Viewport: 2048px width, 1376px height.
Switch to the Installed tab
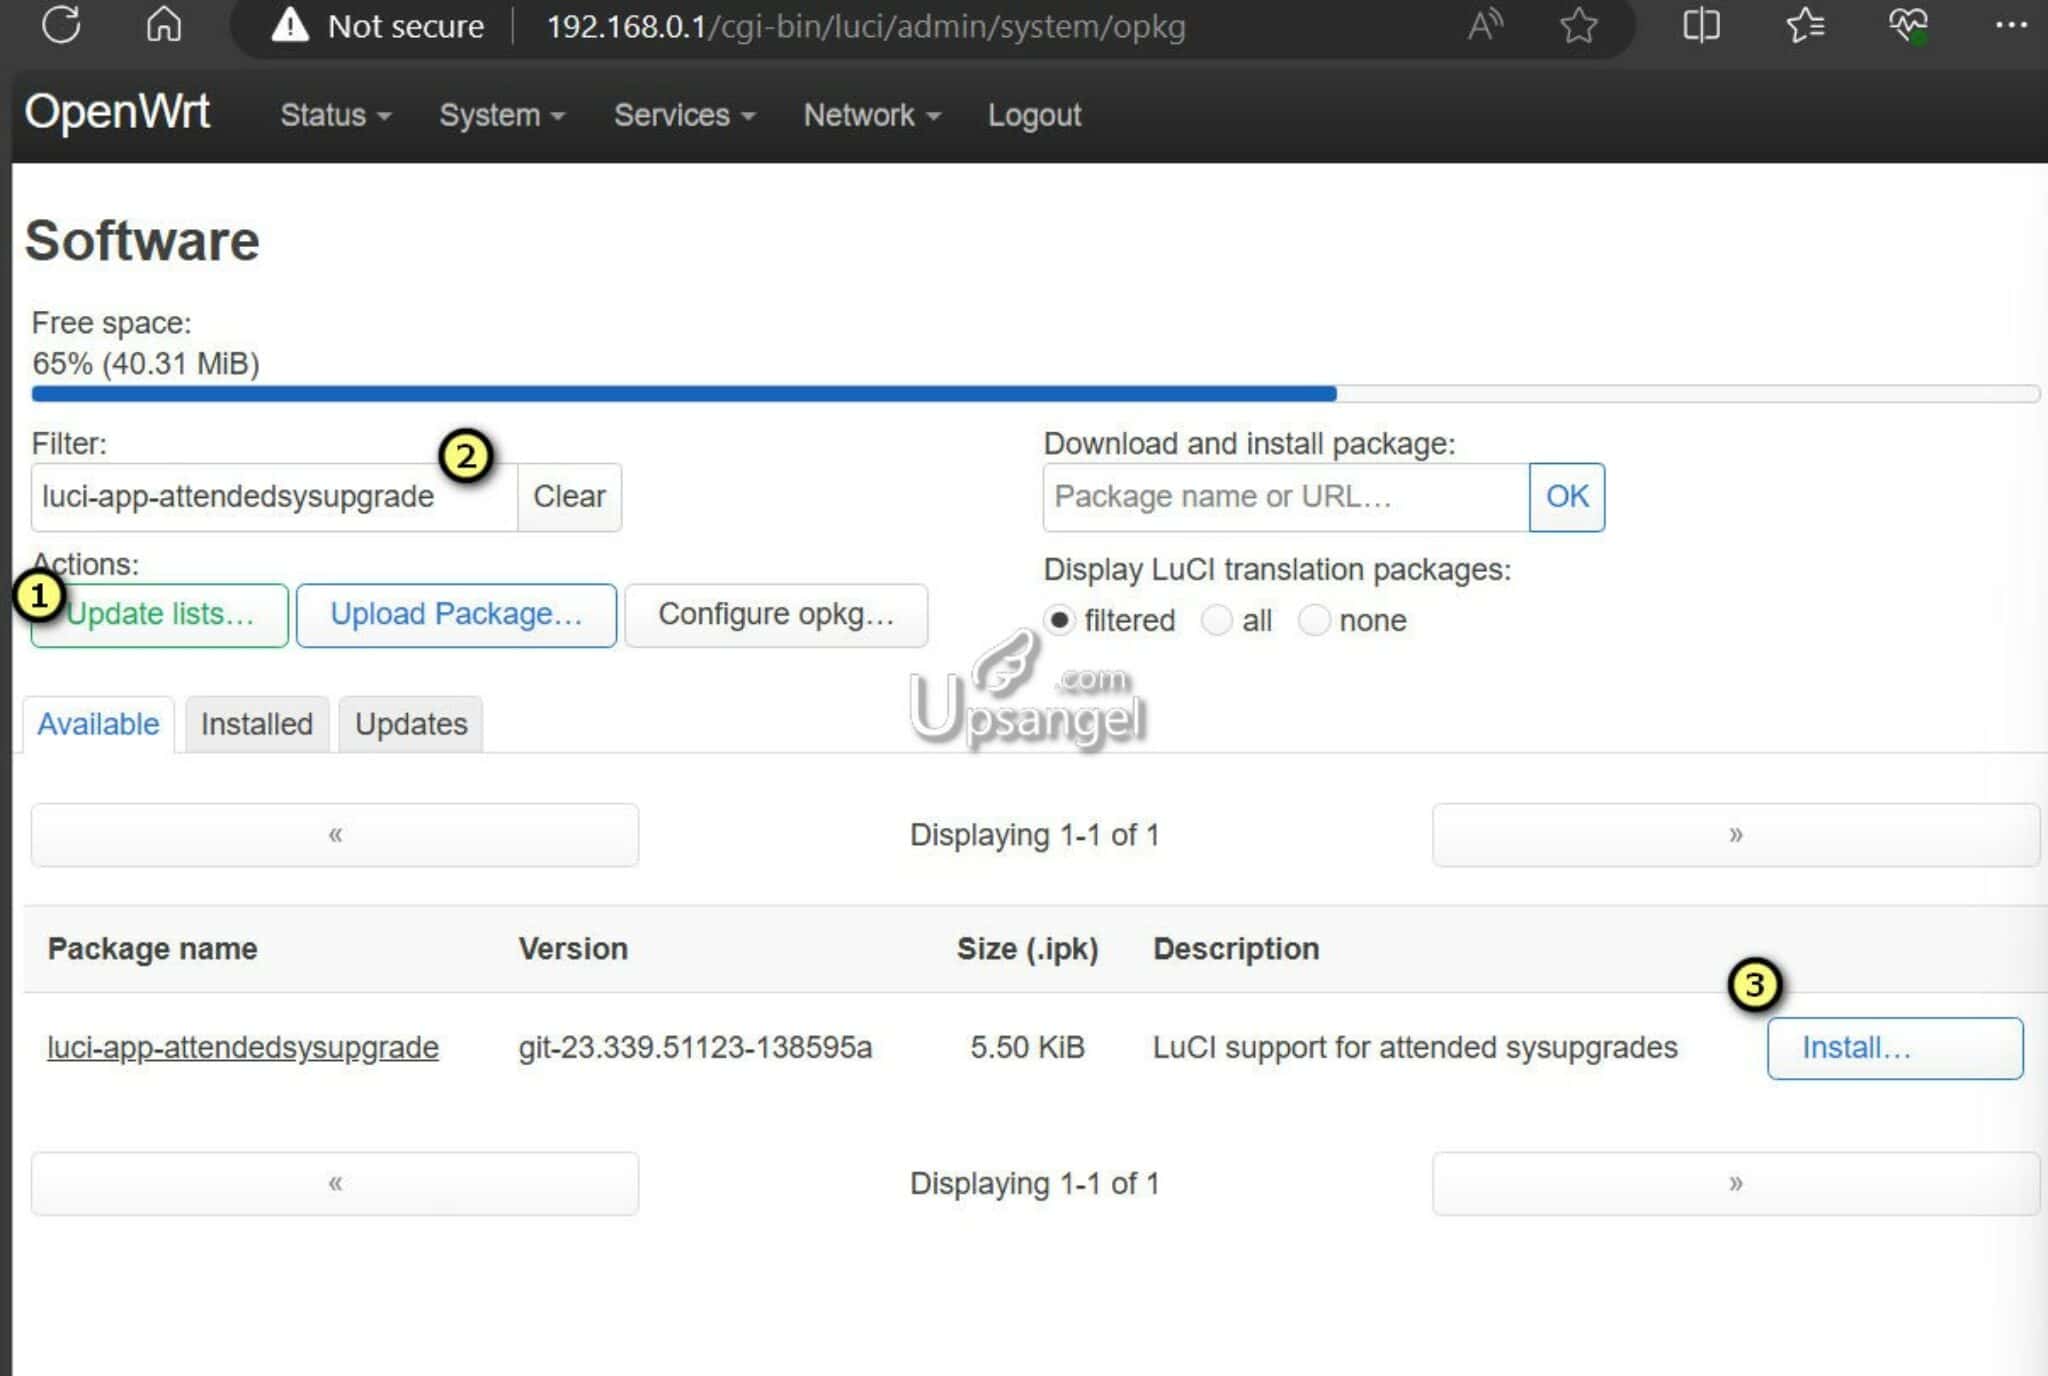[x=256, y=723]
